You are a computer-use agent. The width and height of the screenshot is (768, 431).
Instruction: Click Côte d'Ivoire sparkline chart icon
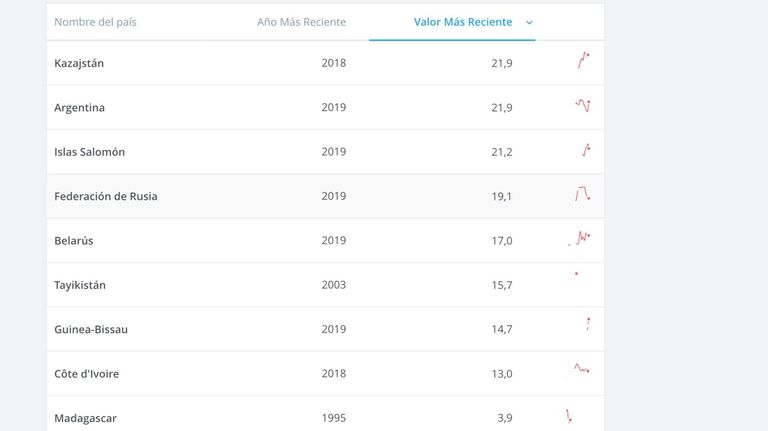pyautogui.click(x=581, y=368)
